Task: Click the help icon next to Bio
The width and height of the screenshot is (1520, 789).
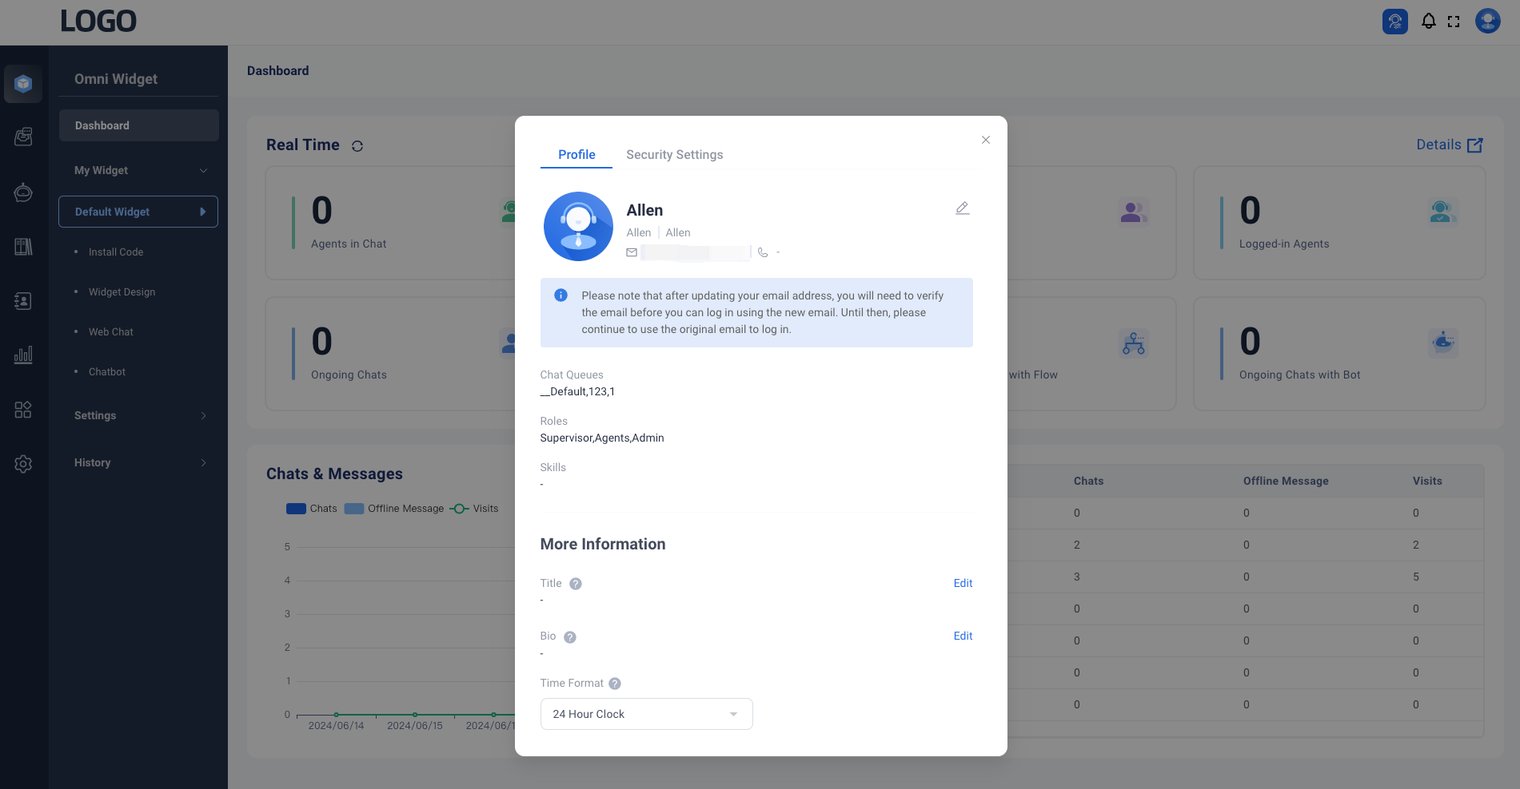Action: coord(570,637)
